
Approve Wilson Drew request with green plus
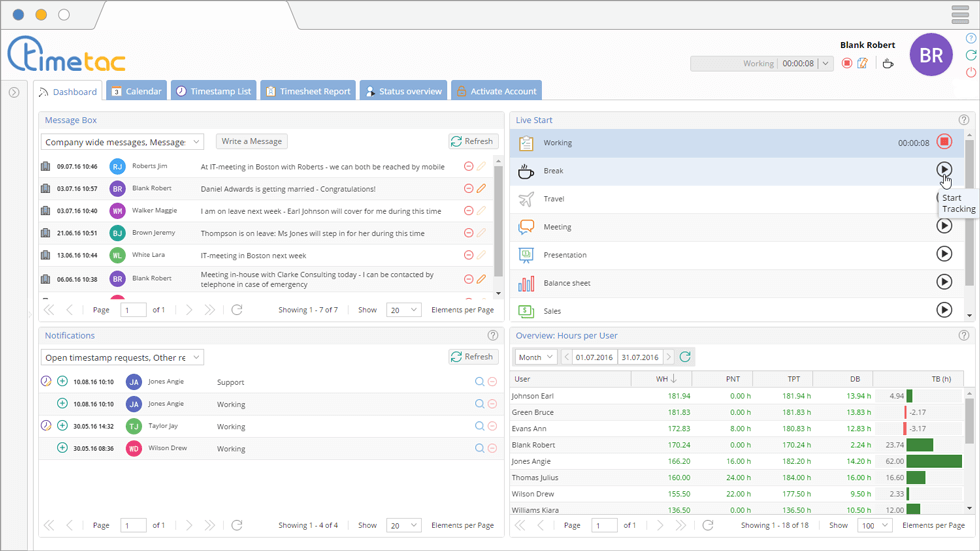(x=62, y=448)
